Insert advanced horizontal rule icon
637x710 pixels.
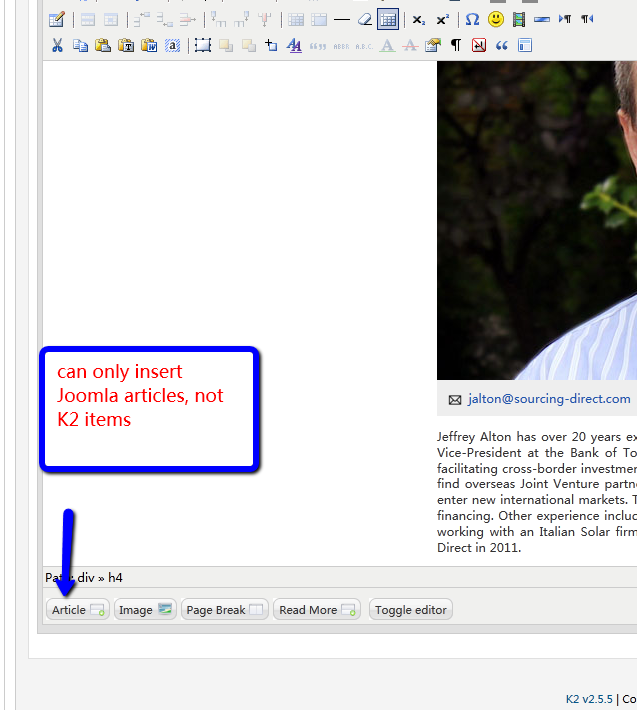[x=542, y=19]
